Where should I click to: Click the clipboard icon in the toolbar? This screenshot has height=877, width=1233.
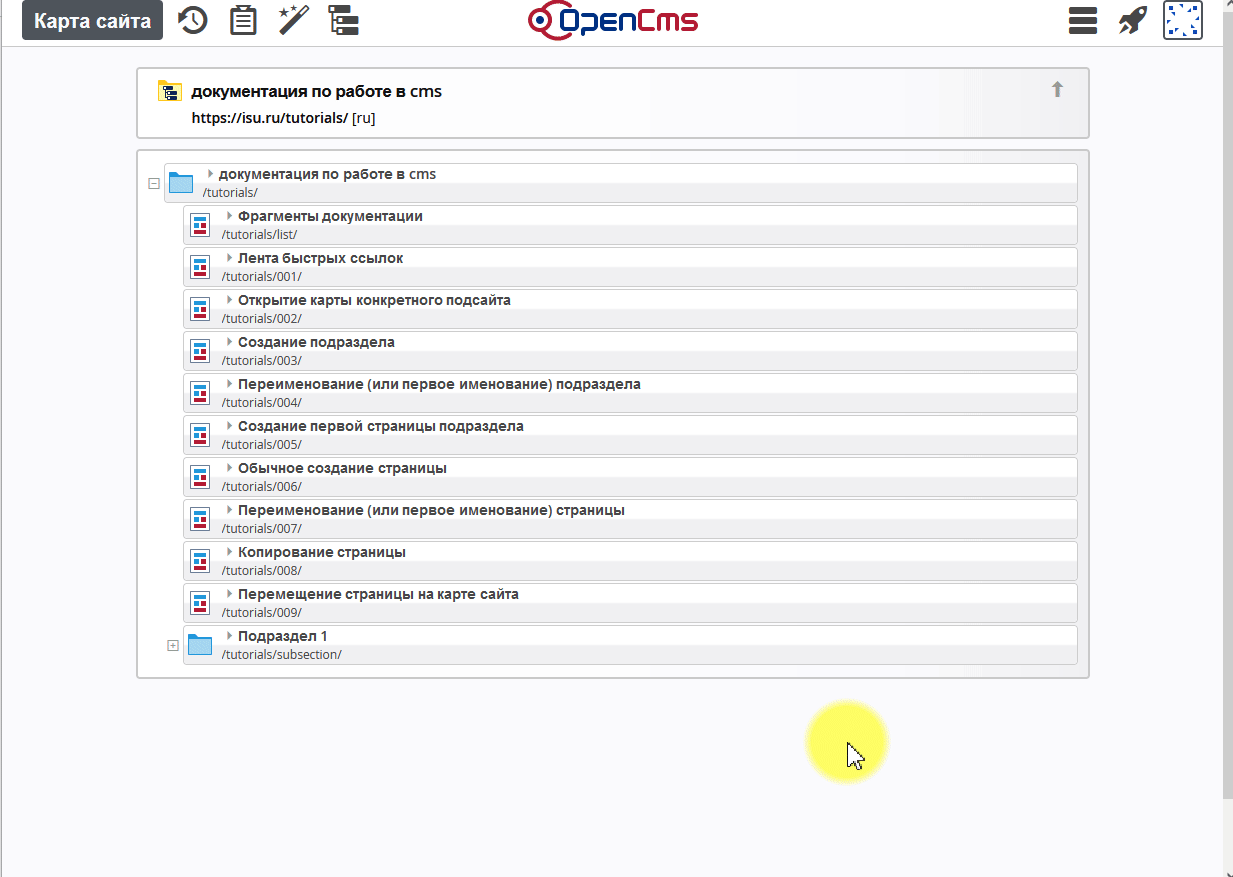point(243,19)
